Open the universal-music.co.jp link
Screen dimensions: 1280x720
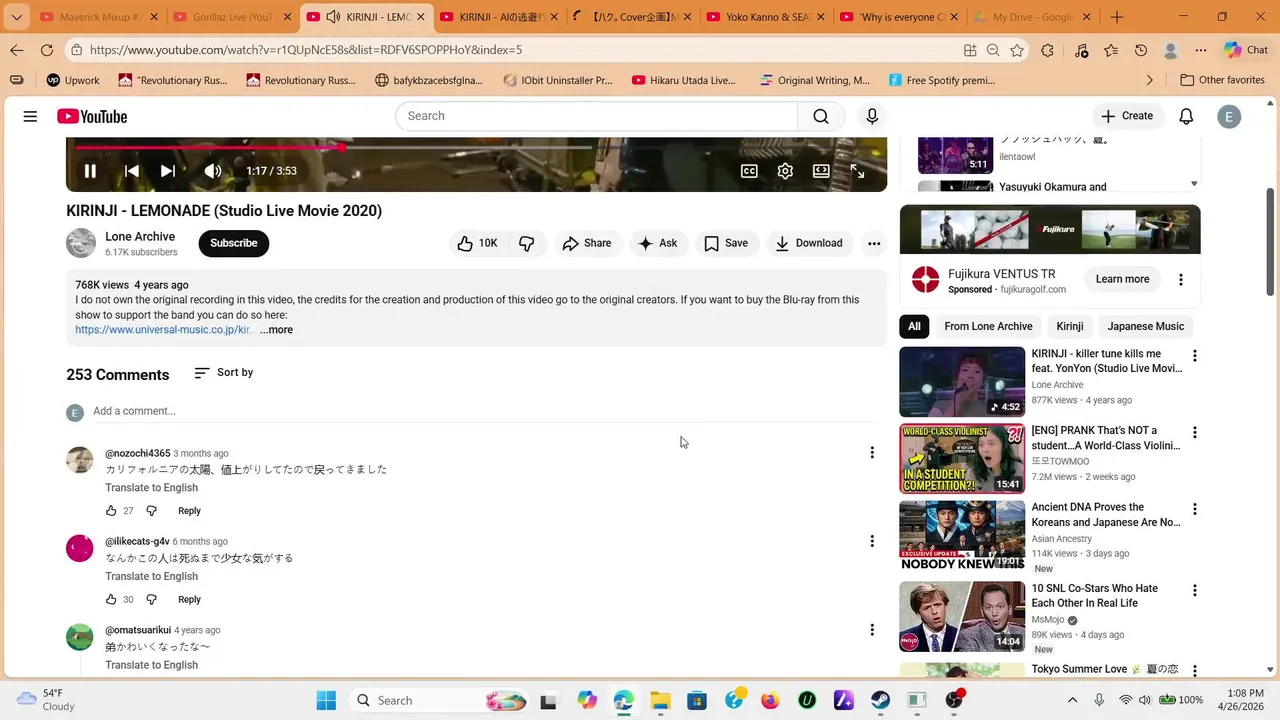click(163, 330)
